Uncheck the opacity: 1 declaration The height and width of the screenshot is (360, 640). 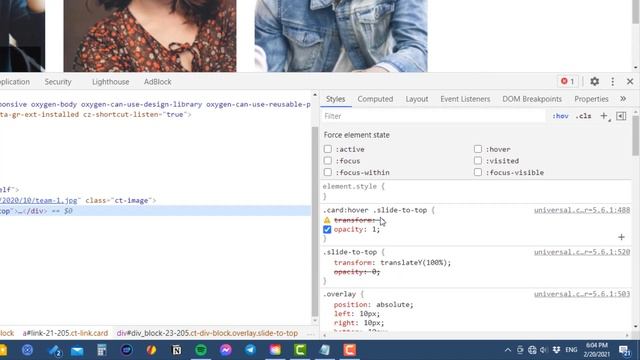pyautogui.click(x=327, y=229)
